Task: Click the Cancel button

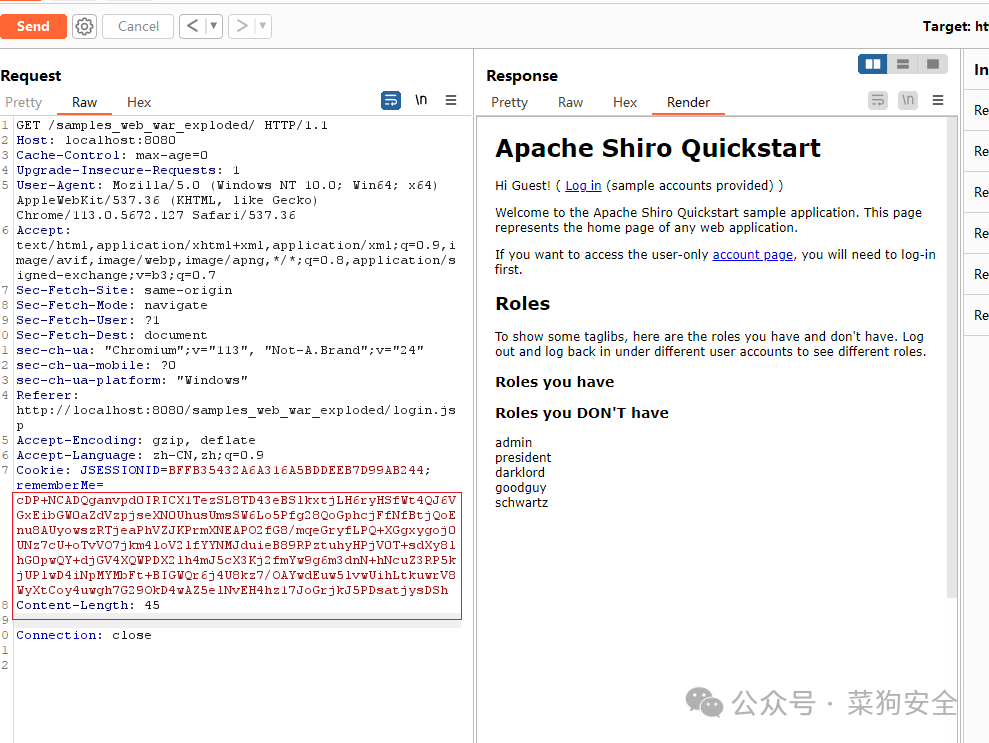Action: (x=138, y=26)
